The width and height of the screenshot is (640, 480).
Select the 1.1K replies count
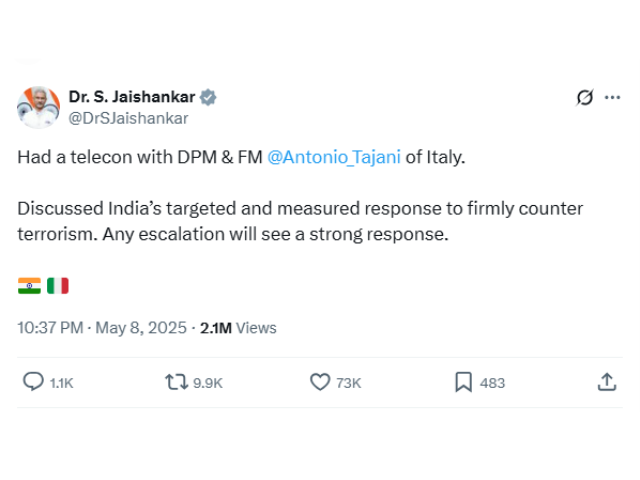point(62,383)
